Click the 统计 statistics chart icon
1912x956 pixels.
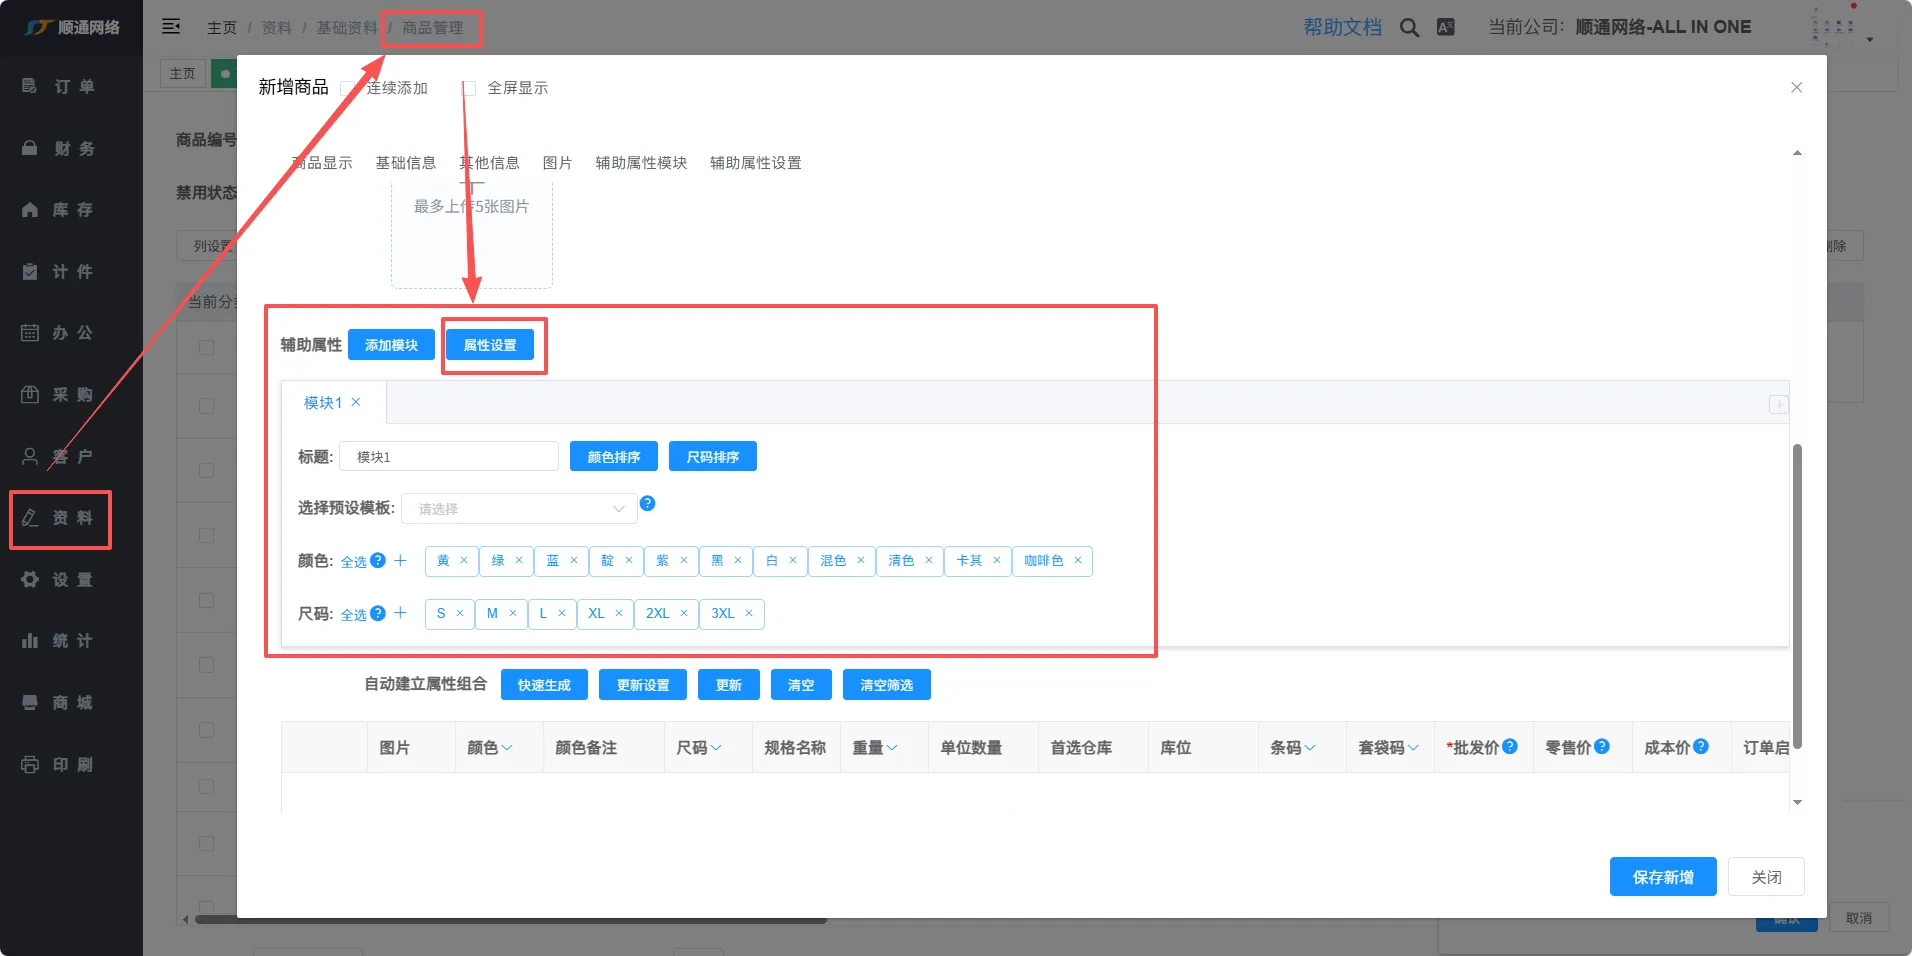point(30,641)
